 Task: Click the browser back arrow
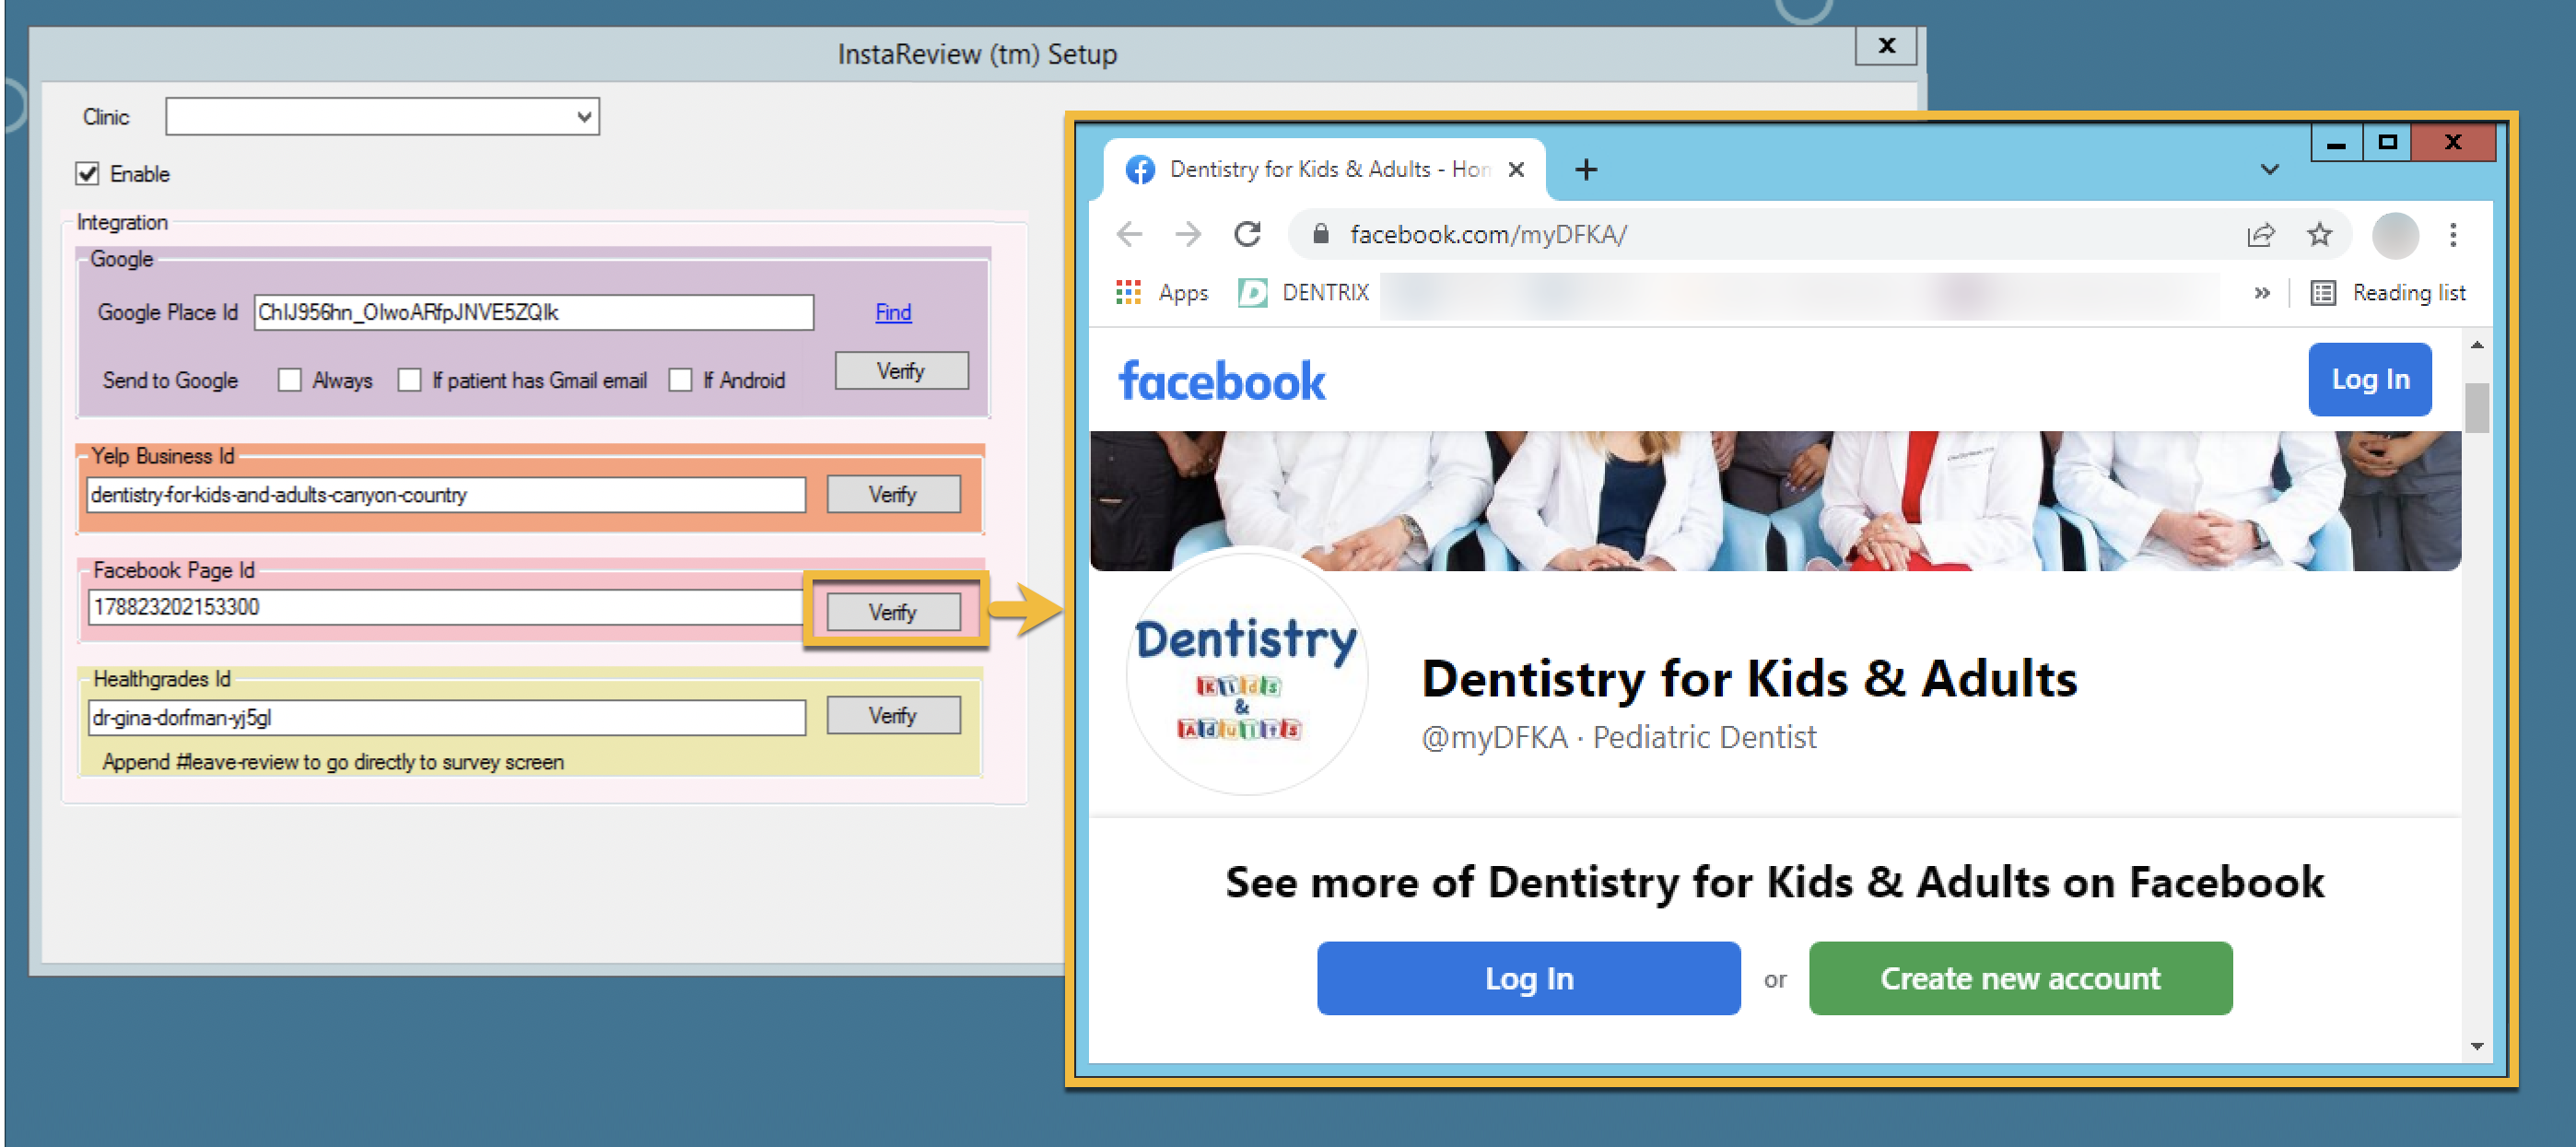tap(1129, 234)
